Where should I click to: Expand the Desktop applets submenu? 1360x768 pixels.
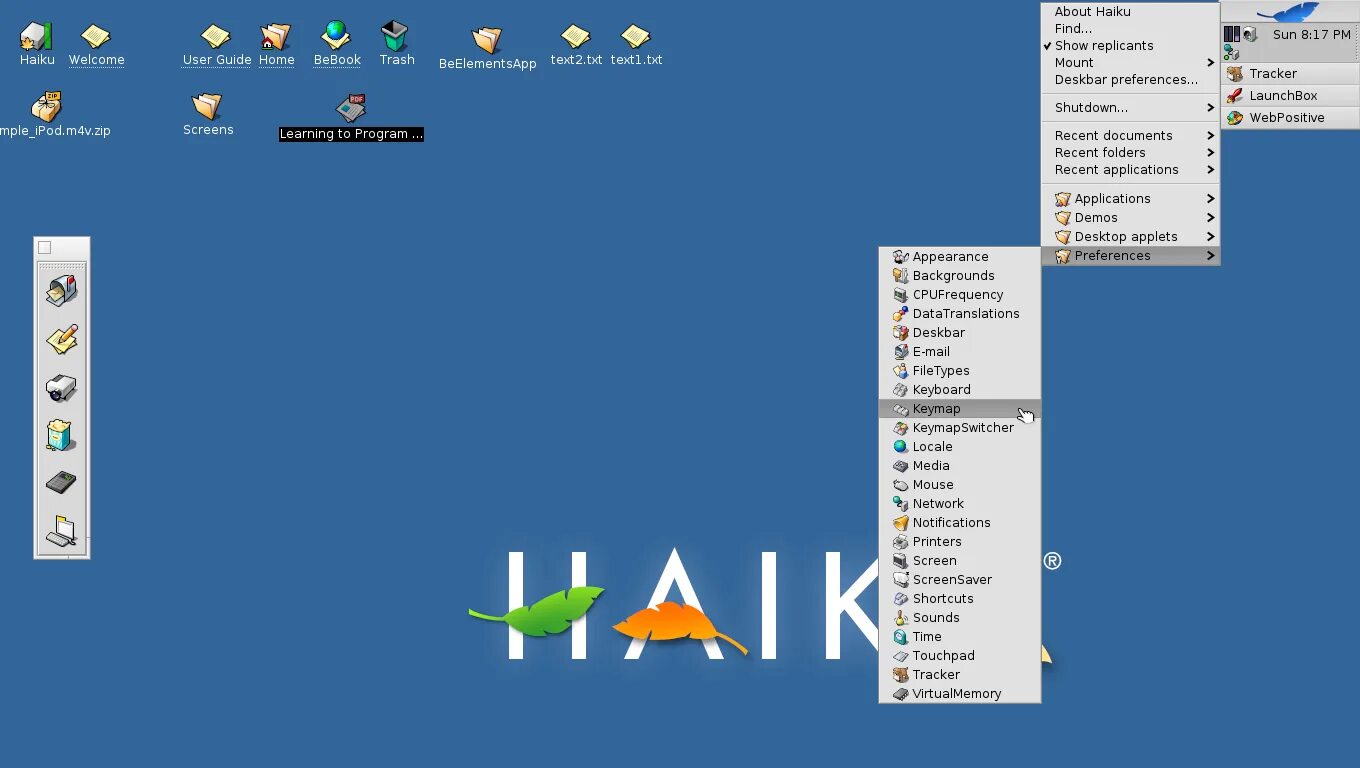pos(1130,237)
